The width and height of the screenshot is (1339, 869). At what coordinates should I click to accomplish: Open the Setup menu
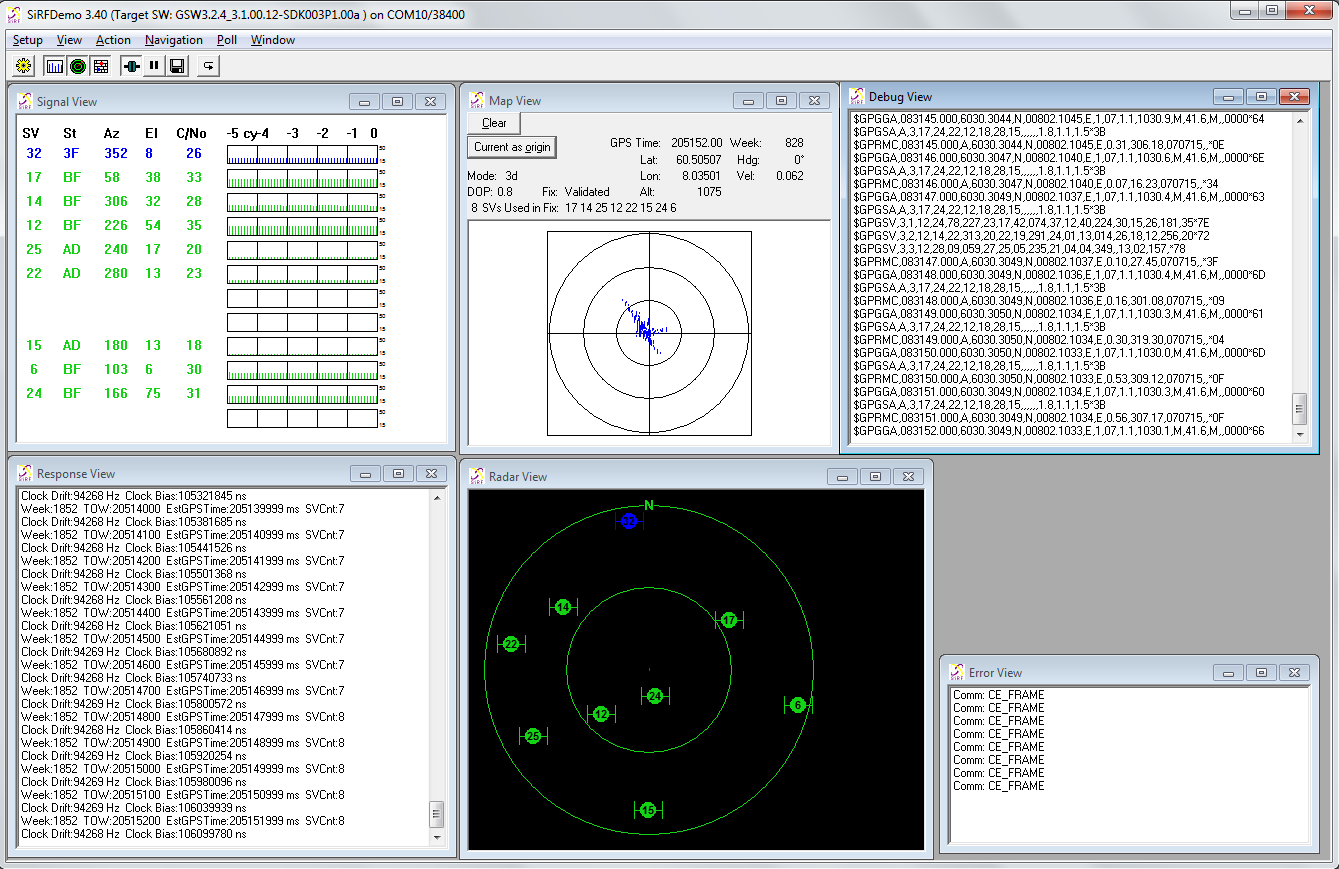point(28,40)
